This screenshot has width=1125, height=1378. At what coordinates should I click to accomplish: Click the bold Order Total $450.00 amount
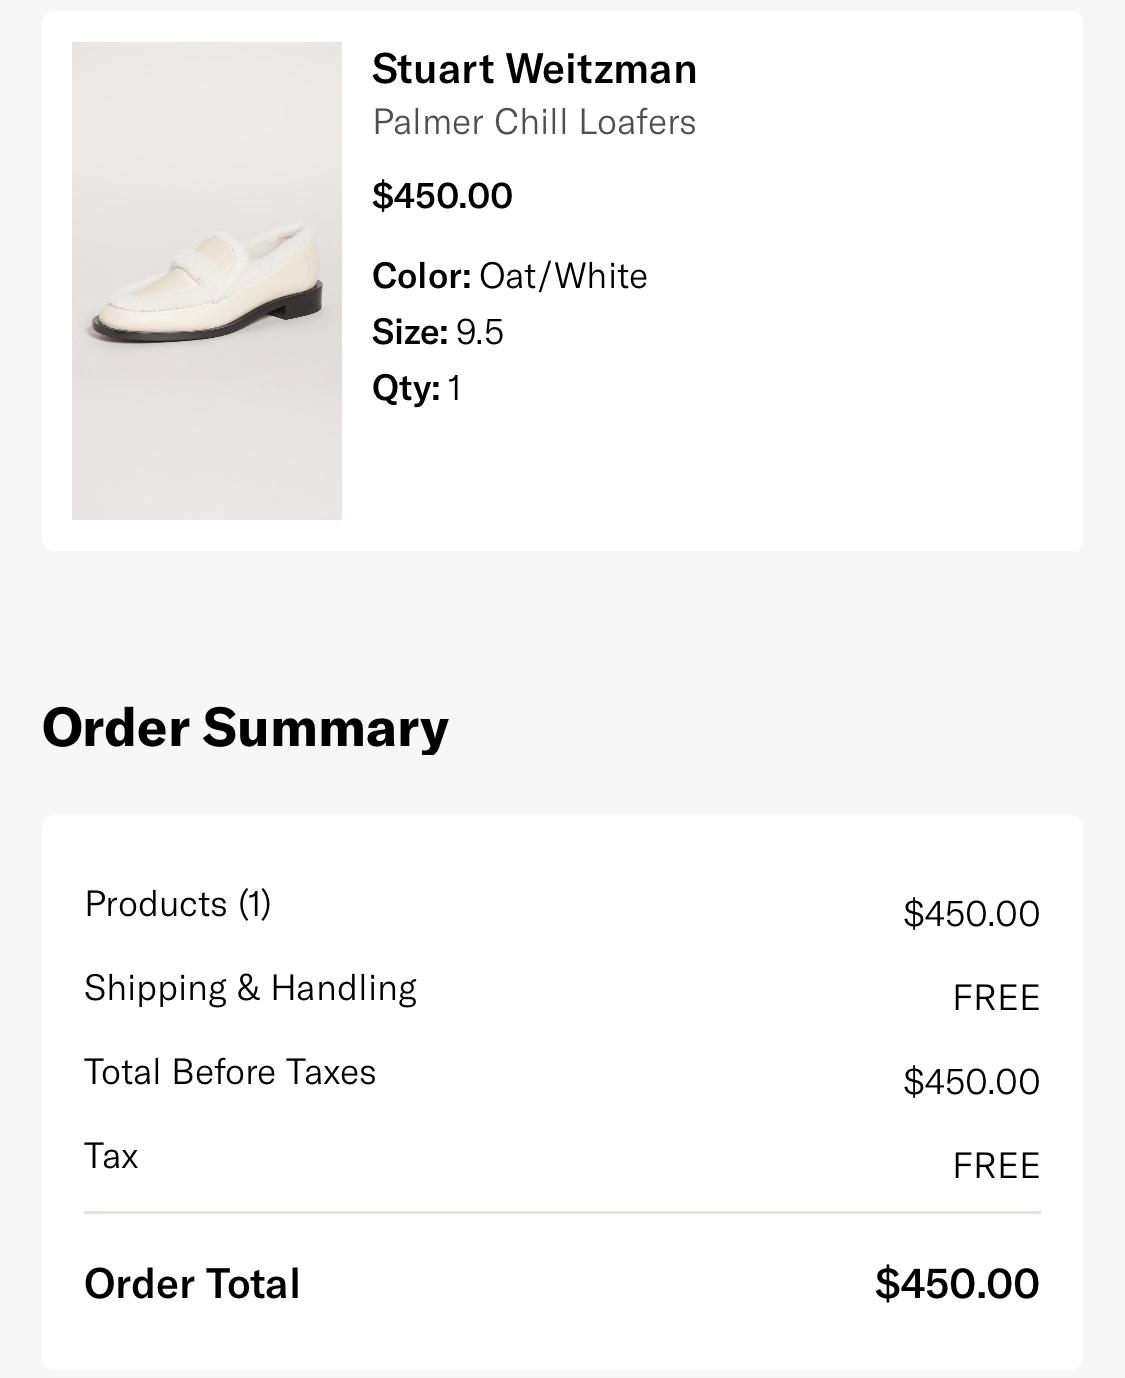pos(957,1283)
